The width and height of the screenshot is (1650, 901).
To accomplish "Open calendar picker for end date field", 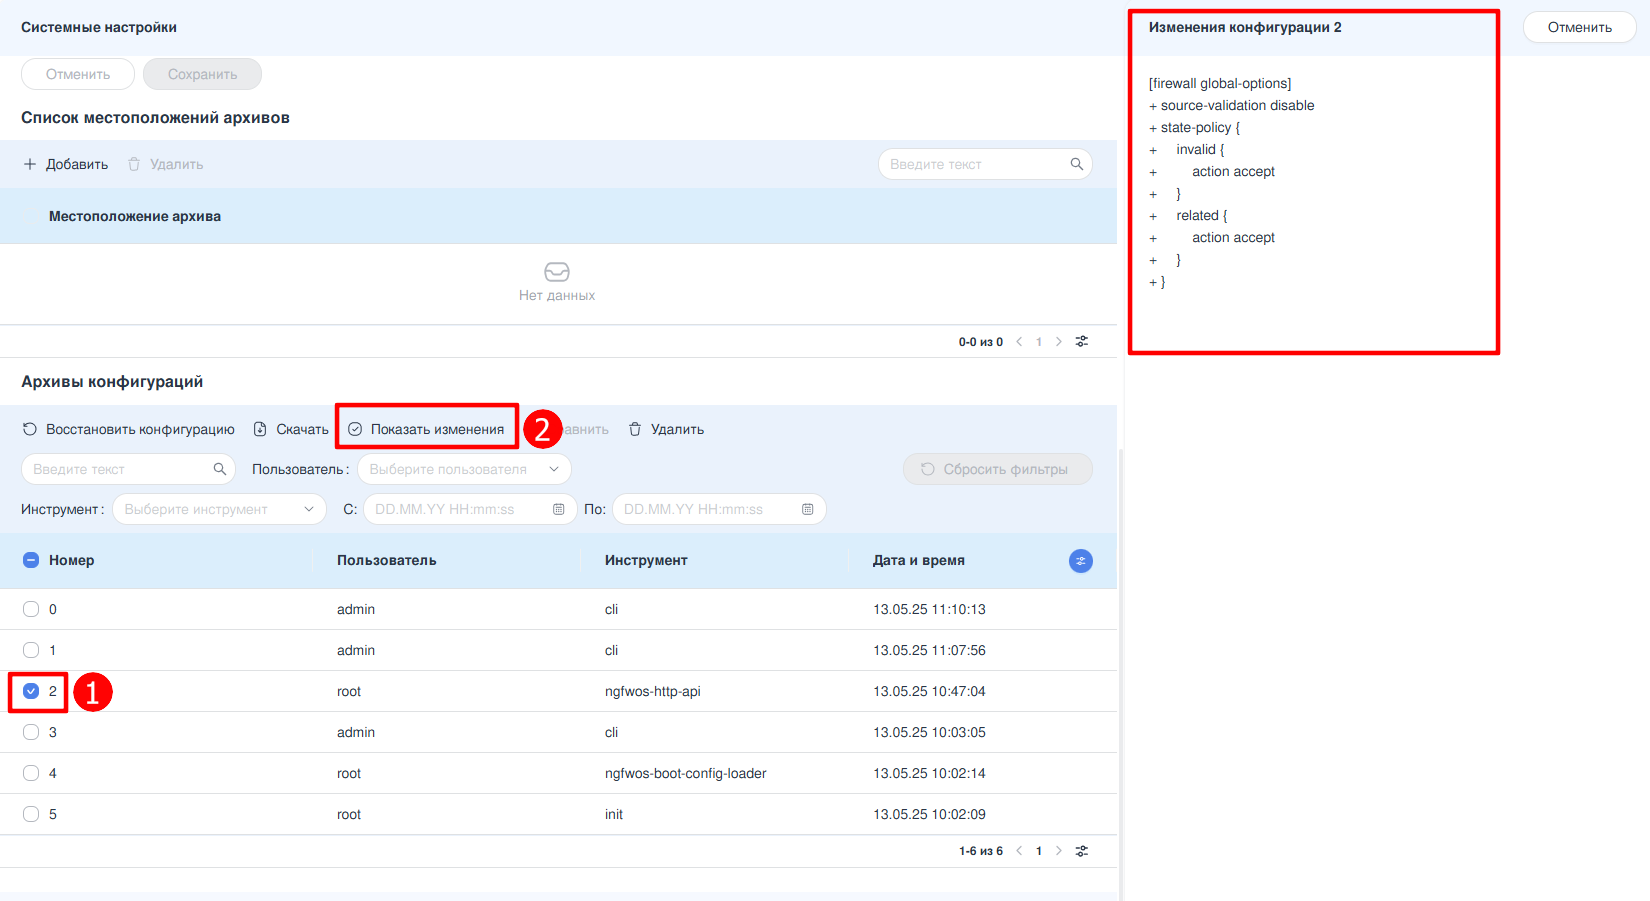I will [x=807, y=509].
